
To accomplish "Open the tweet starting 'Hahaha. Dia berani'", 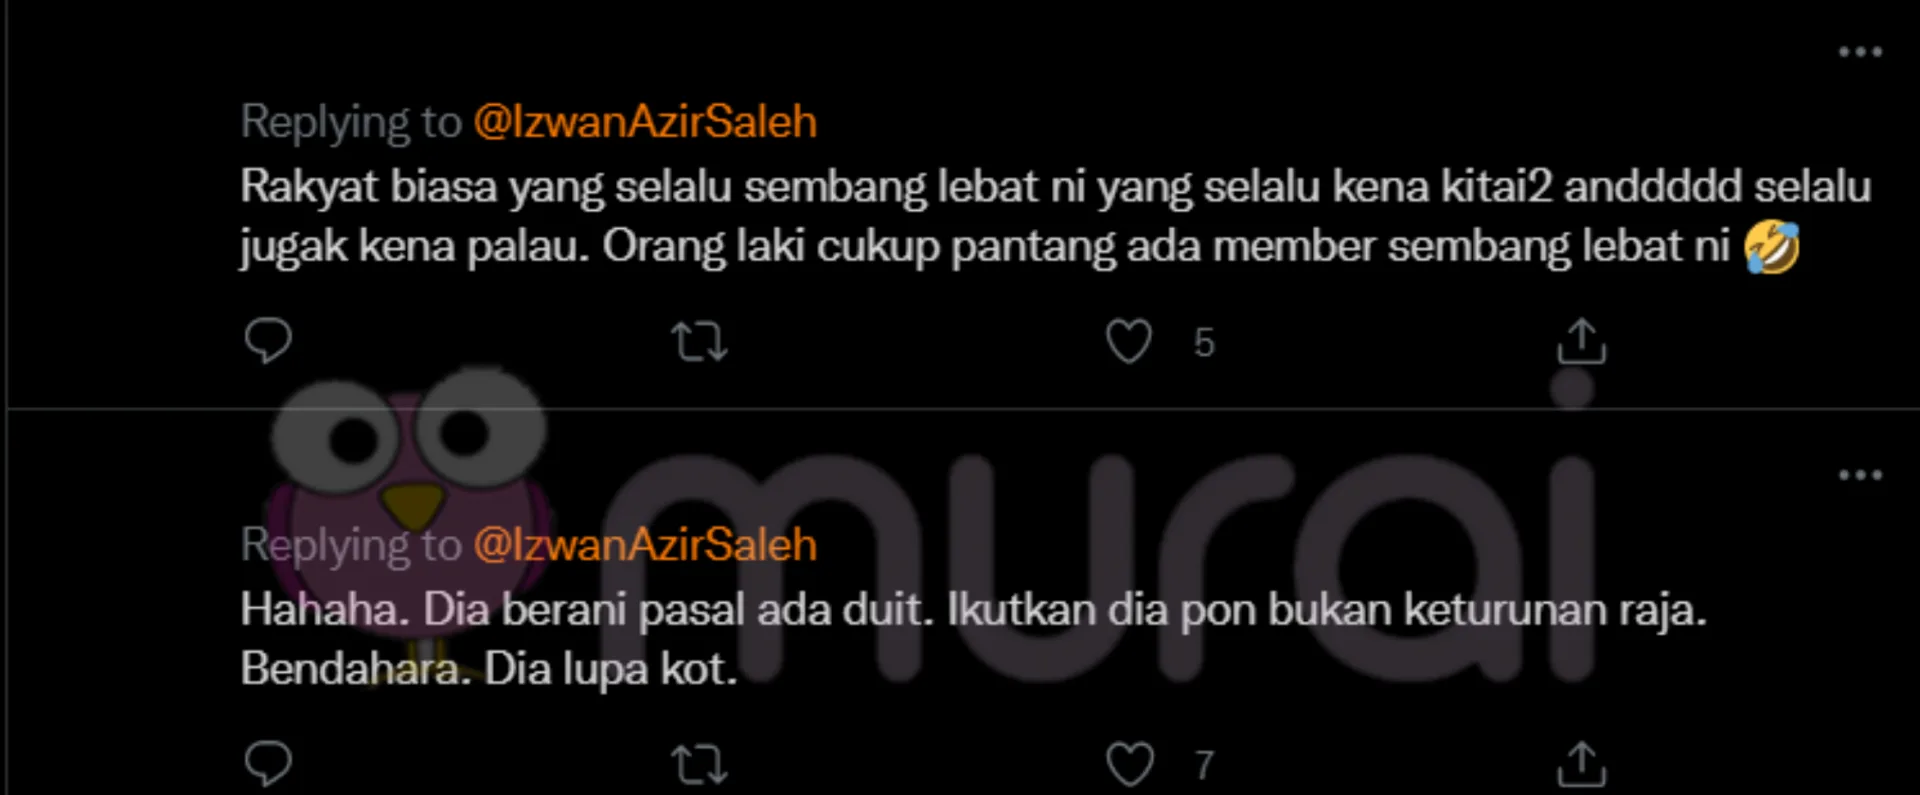I will point(973,639).
